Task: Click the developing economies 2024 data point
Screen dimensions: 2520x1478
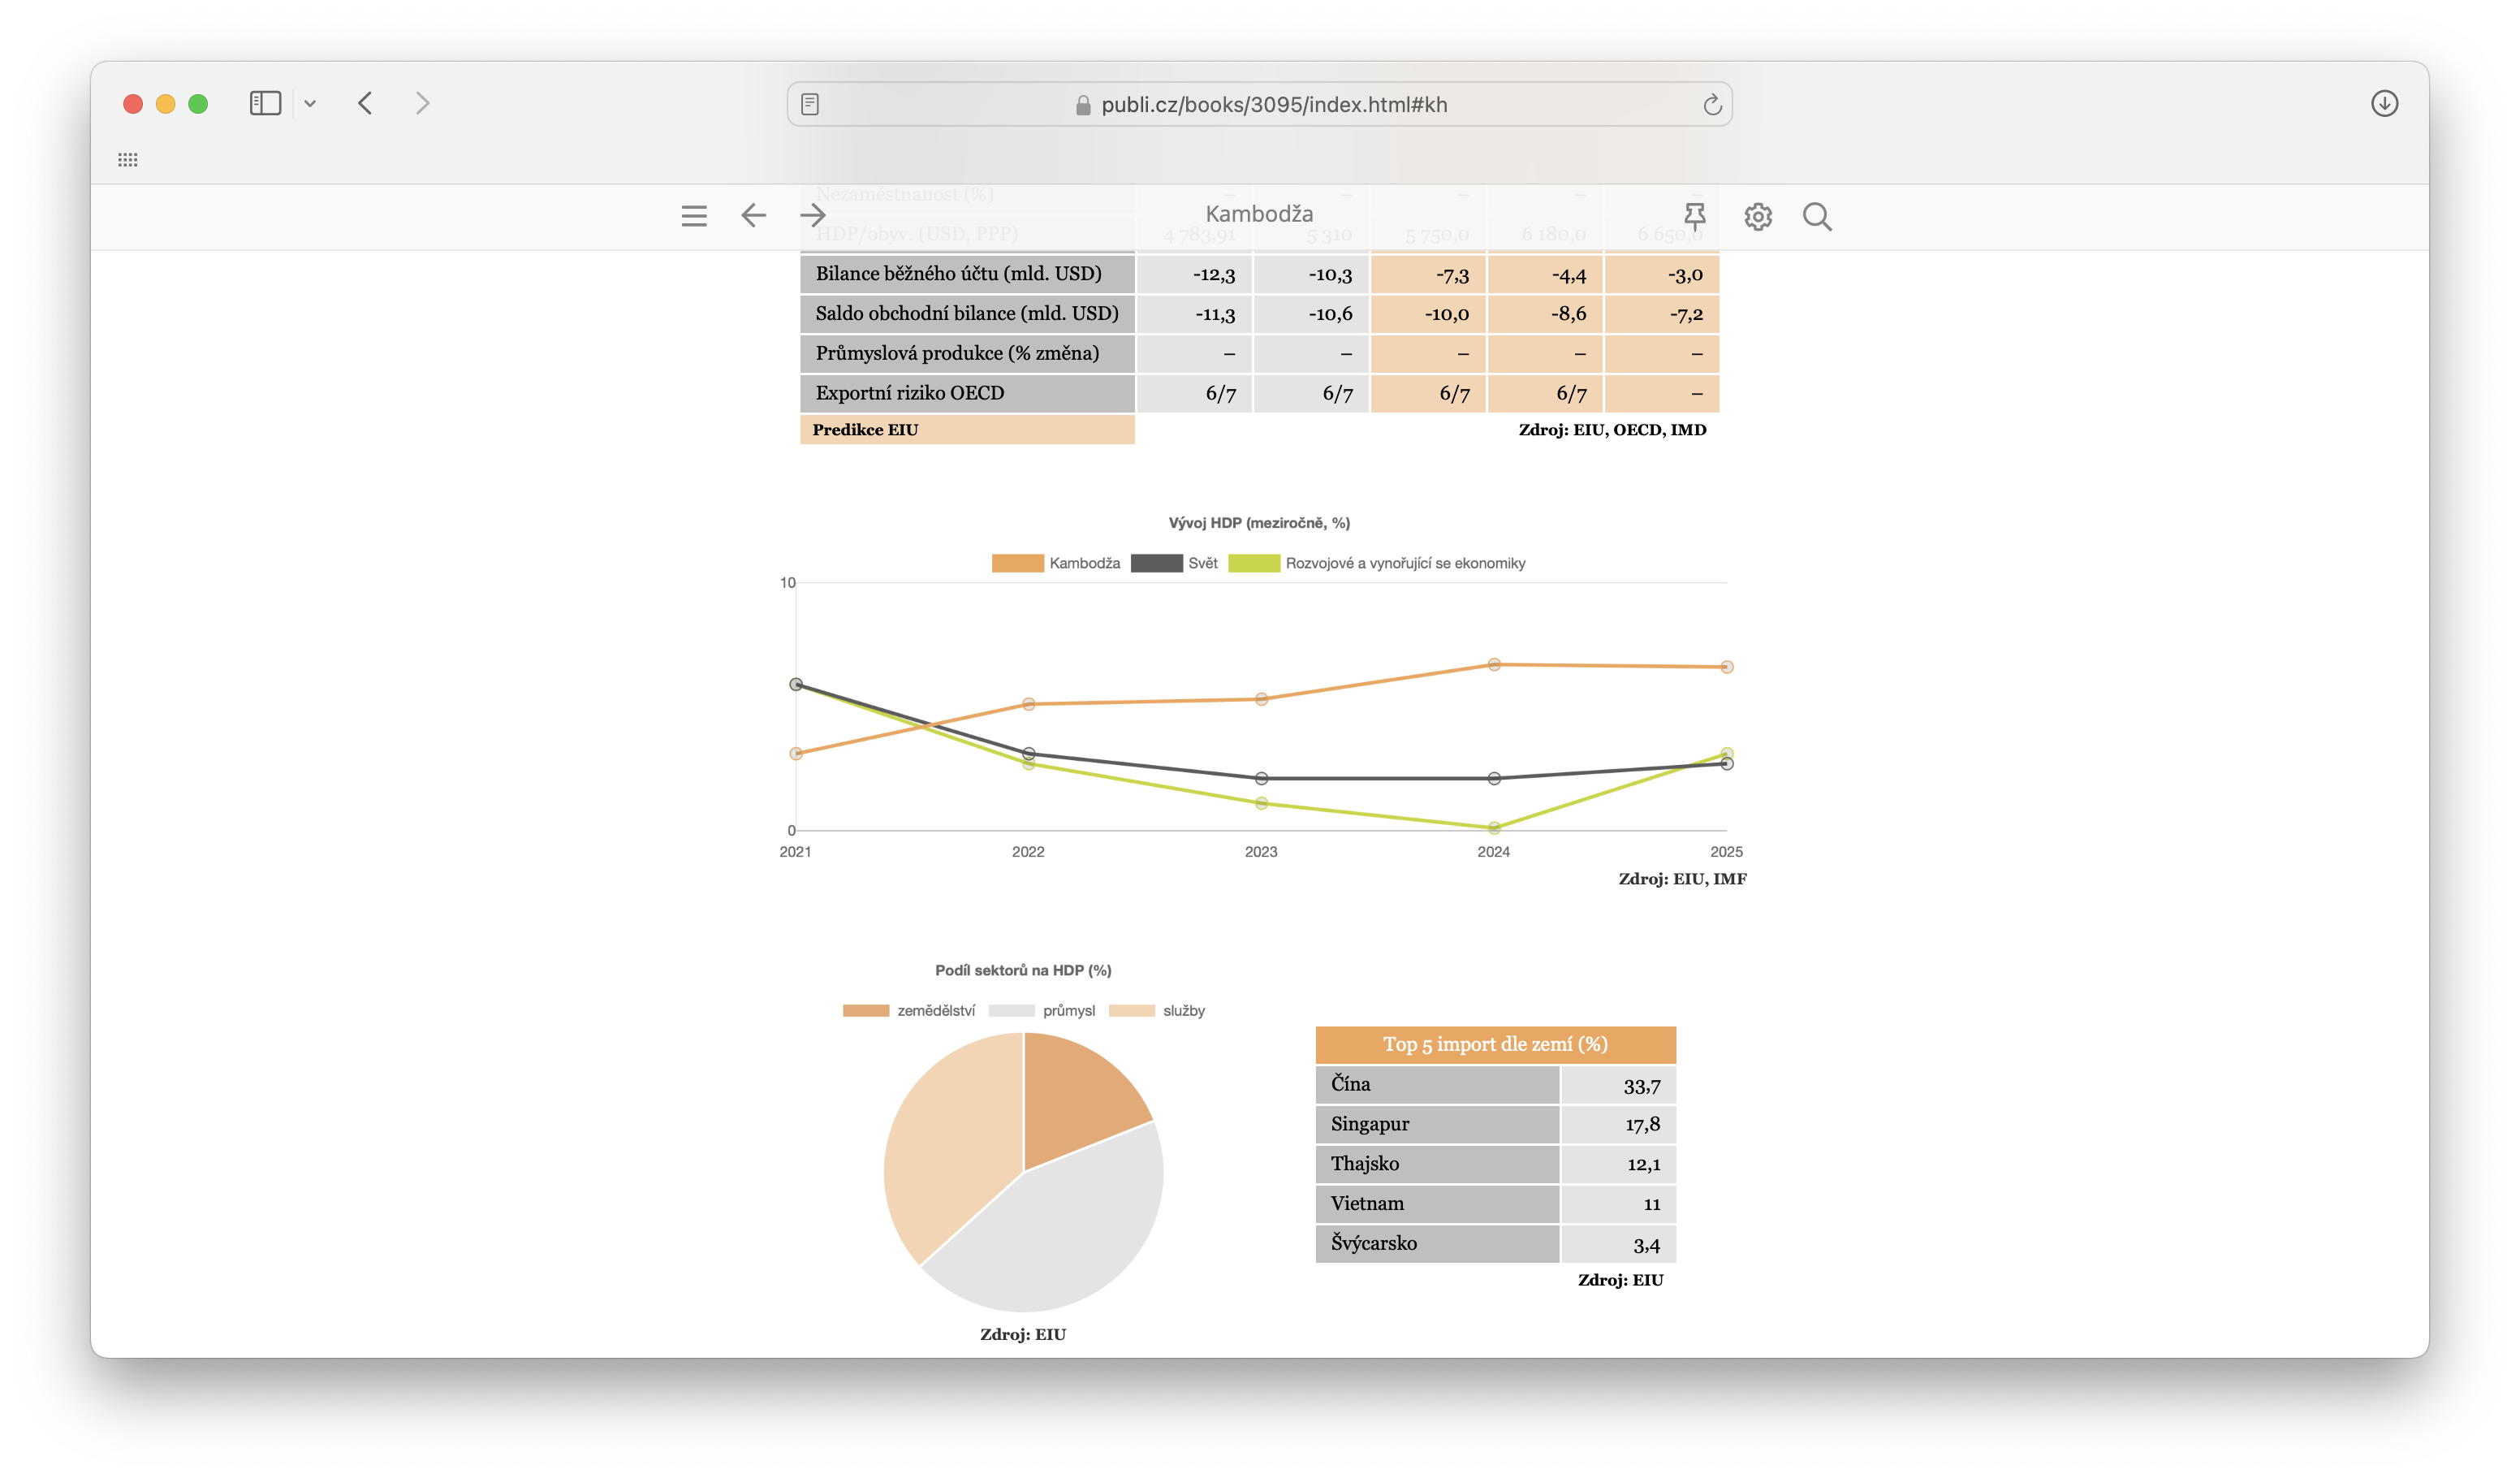Action: [x=1494, y=828]
